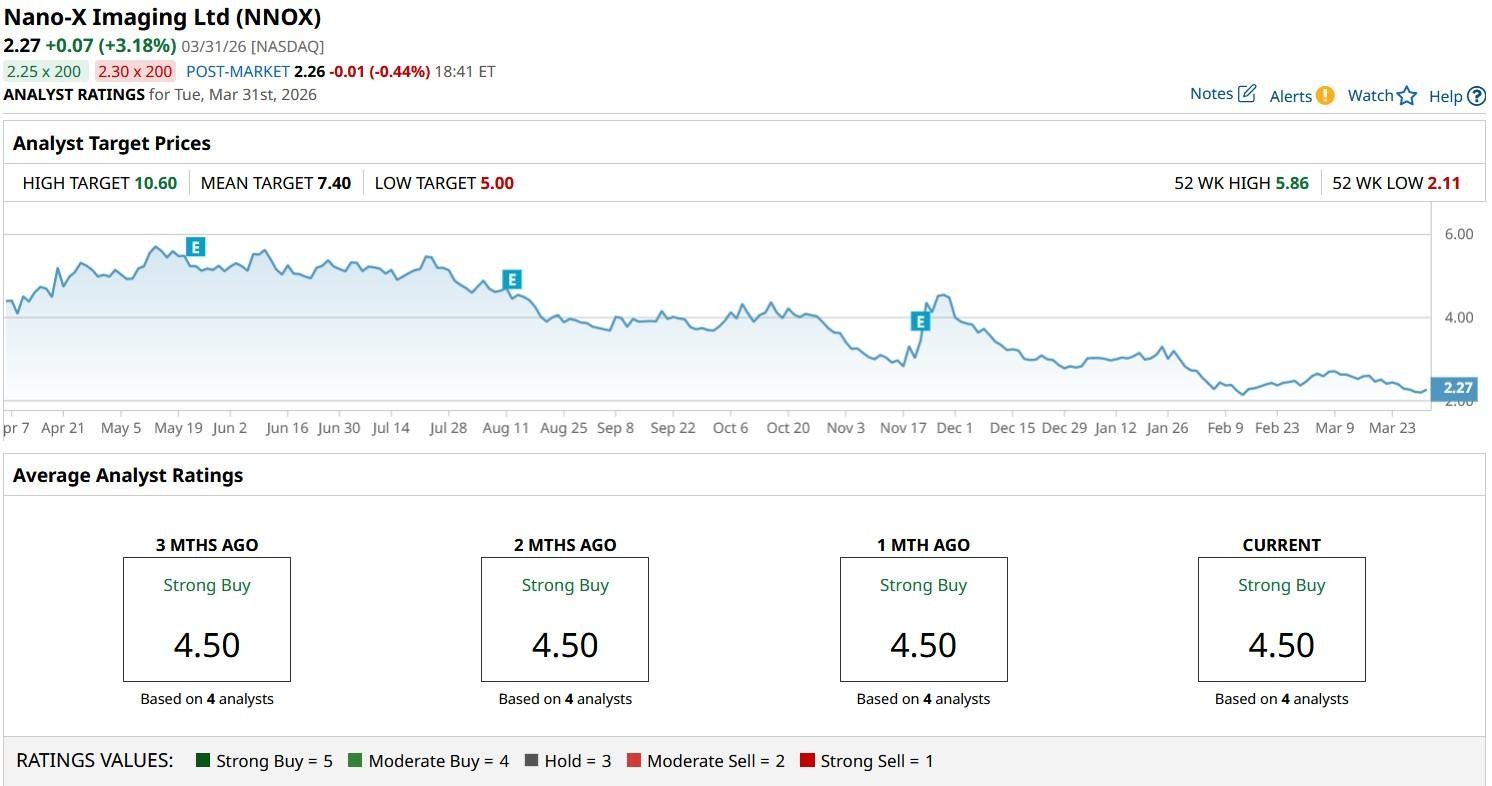
Task: Click the Notes link
Action: tap(1211, 94)
